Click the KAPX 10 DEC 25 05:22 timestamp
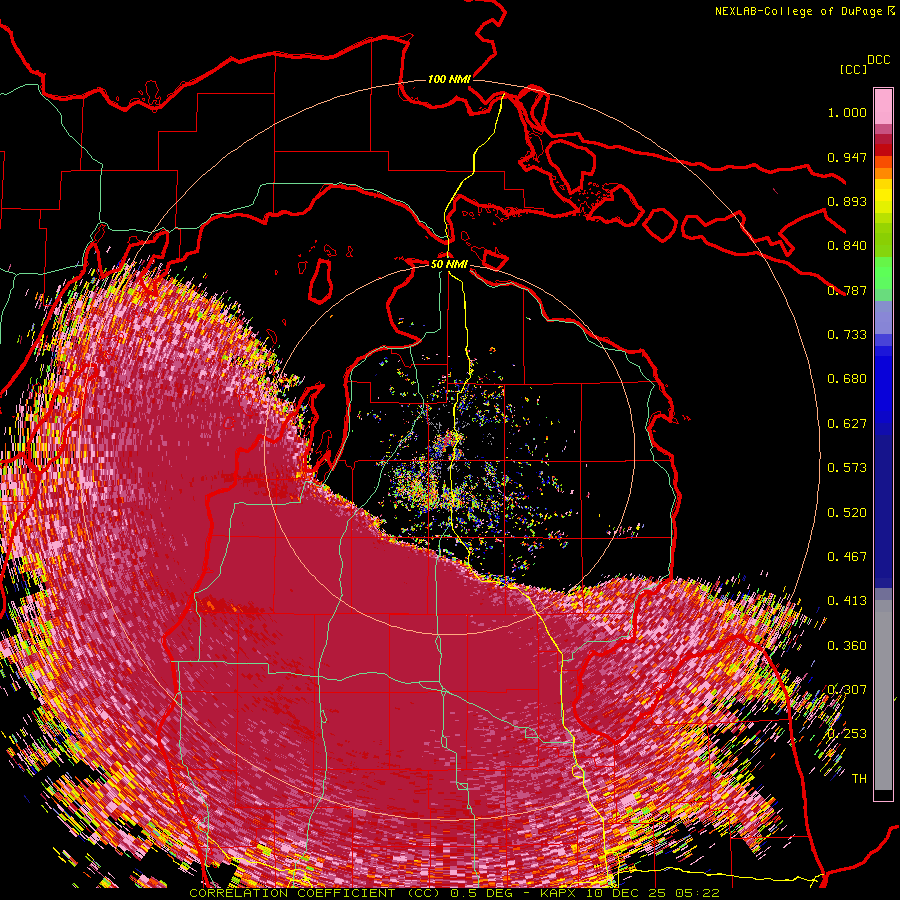900x900 pixels. click(630, 893)
